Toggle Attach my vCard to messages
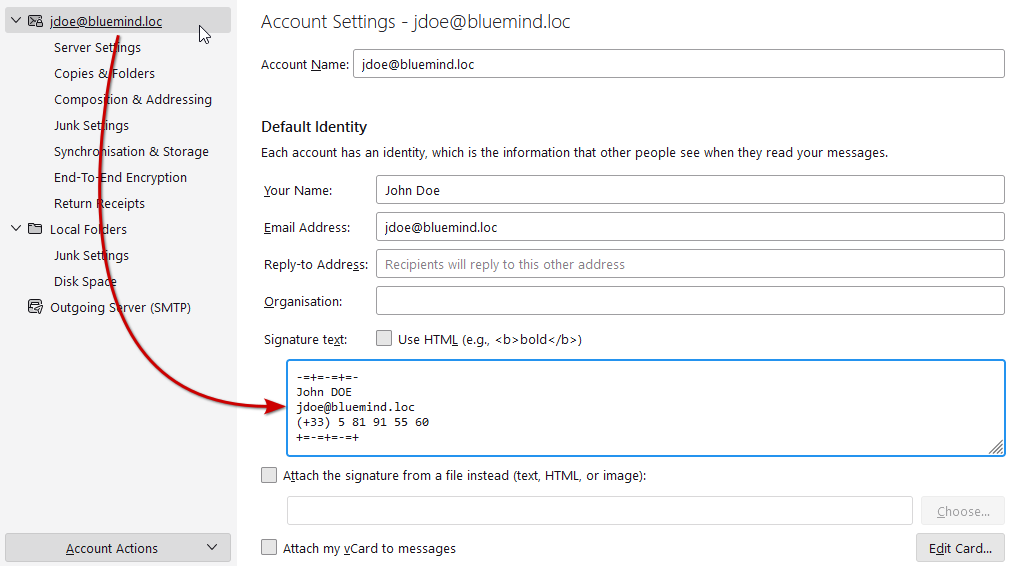 pos(269,548)
